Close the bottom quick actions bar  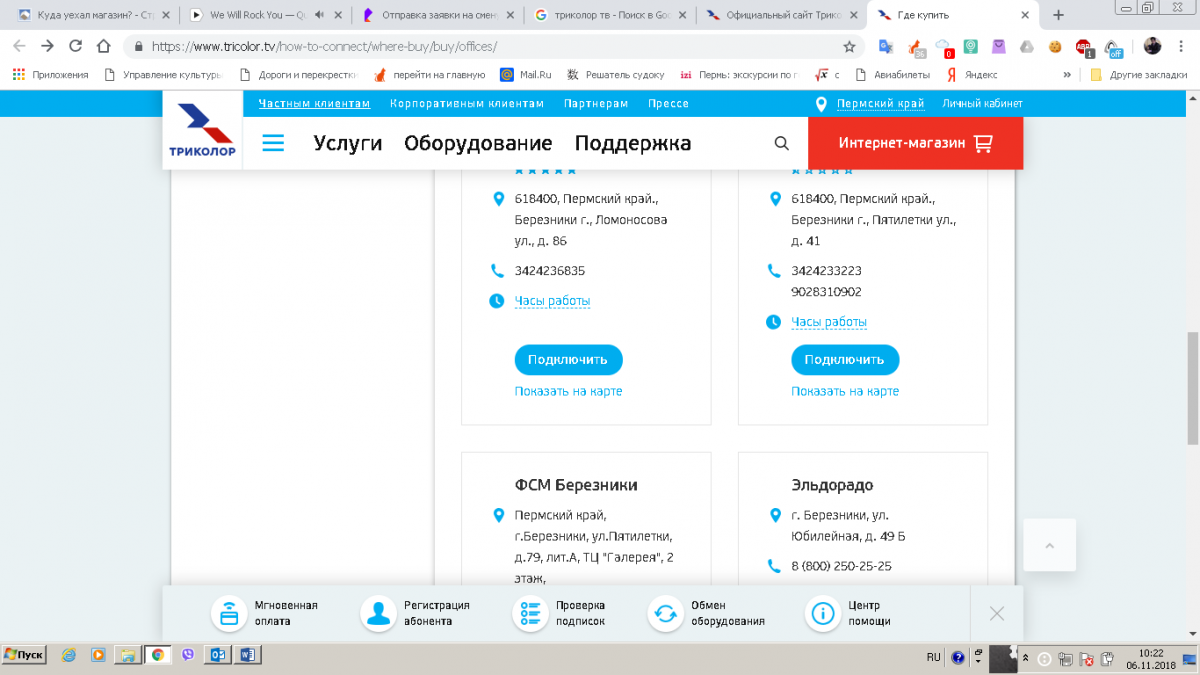pos(996,613)
